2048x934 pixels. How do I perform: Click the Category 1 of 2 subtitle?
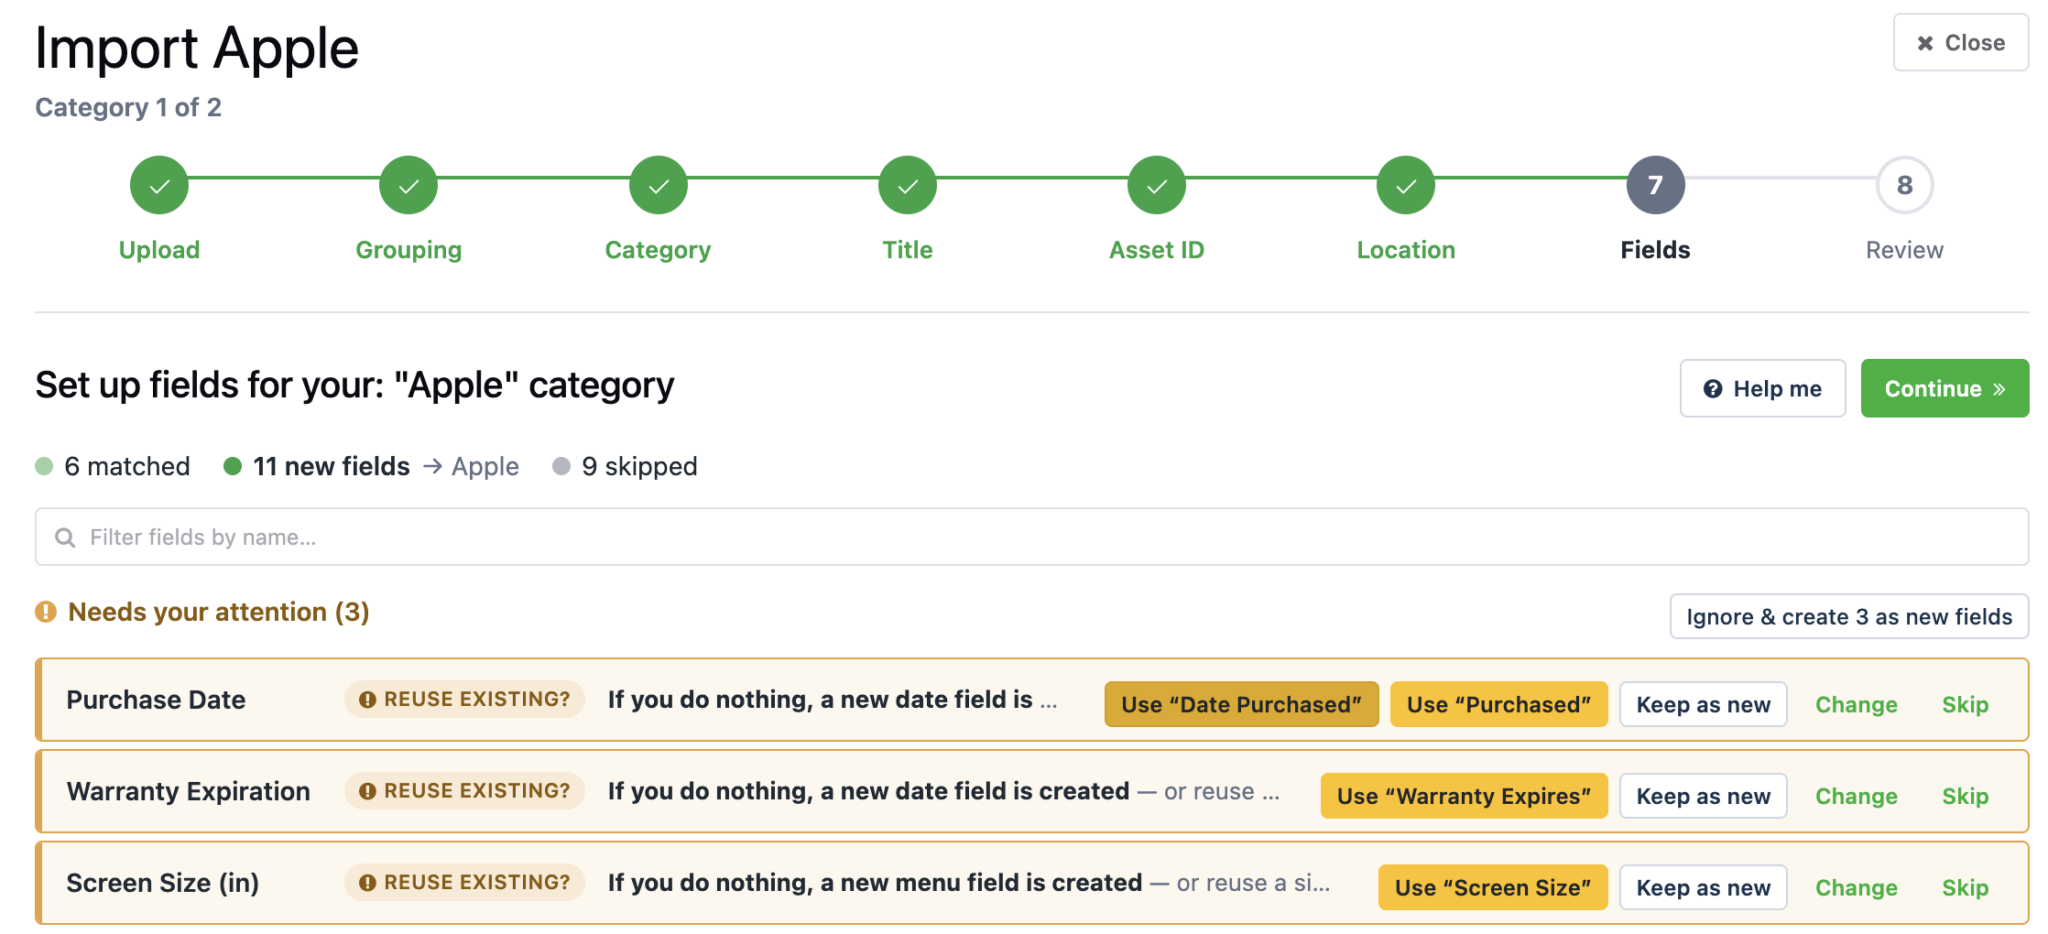click(128, 107)
